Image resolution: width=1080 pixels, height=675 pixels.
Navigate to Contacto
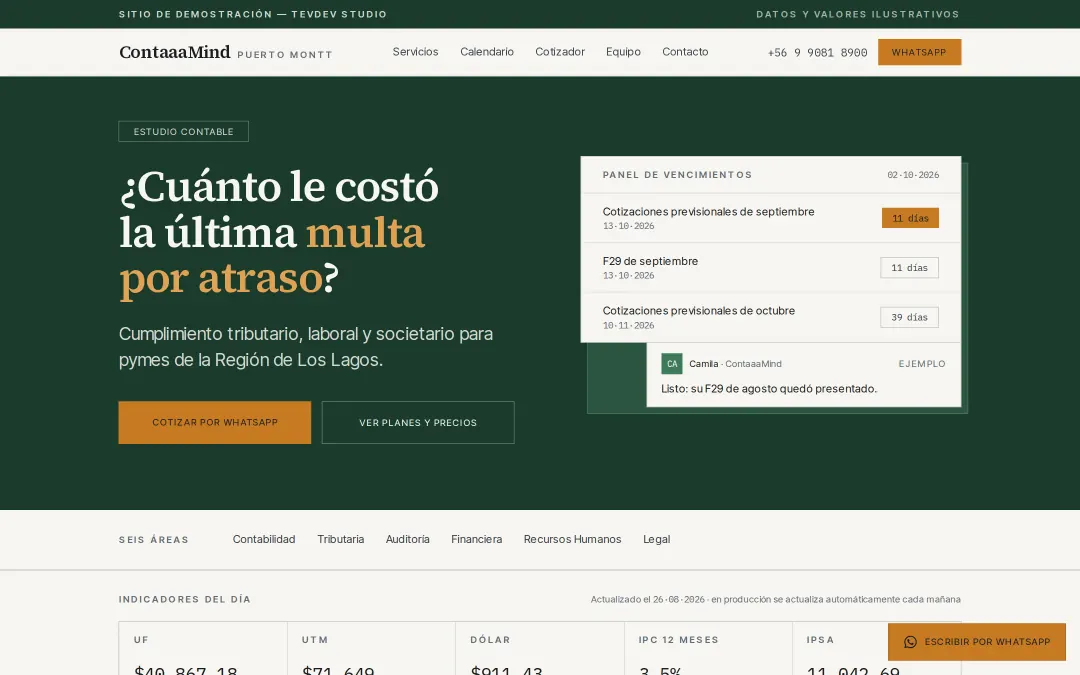tap(685, 52)
